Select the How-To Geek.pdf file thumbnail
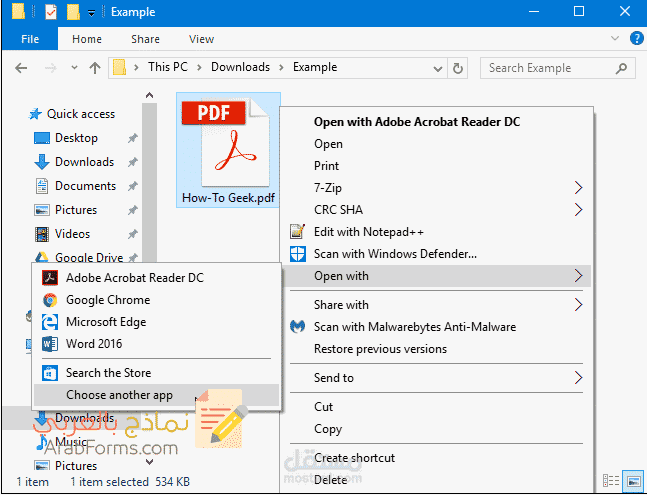Image resolution: width=647 pixels, height=495 pixels. [228, 150]
